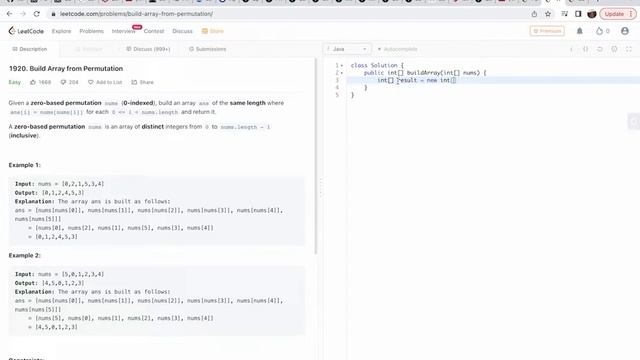
Task: Open the browser media controls icon
Action: pyautogui.click(x=564, y=14)
